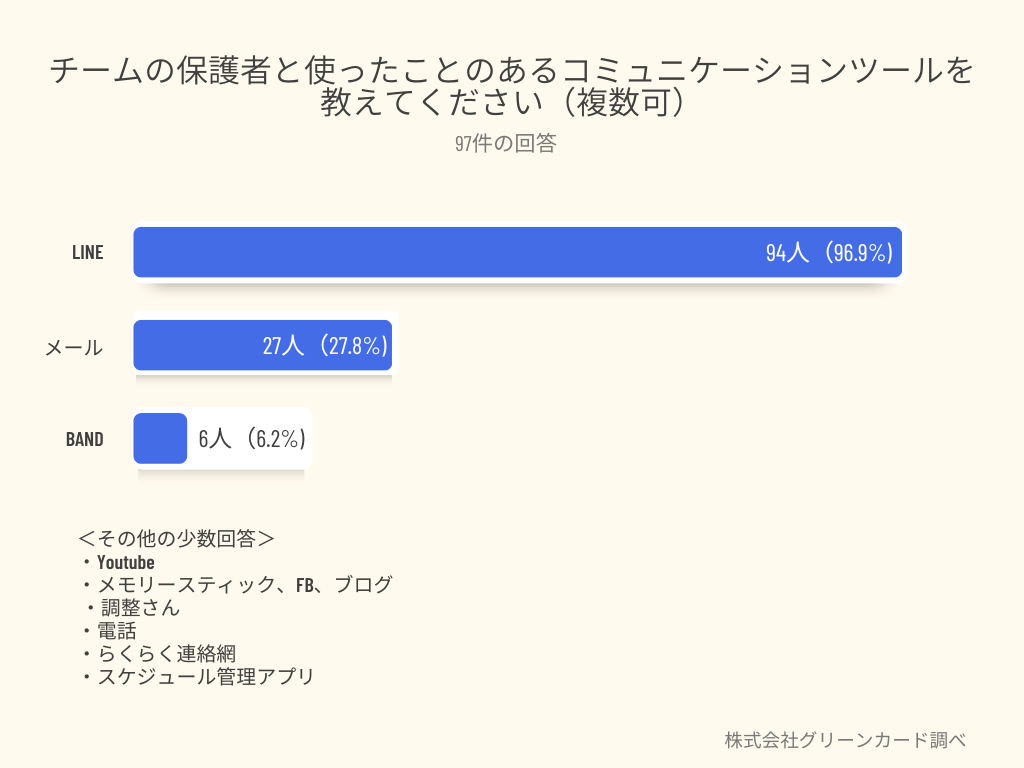Select the 電話 list item
The width and height of the screenshot is (1024, 768).
tap(117, 631)
